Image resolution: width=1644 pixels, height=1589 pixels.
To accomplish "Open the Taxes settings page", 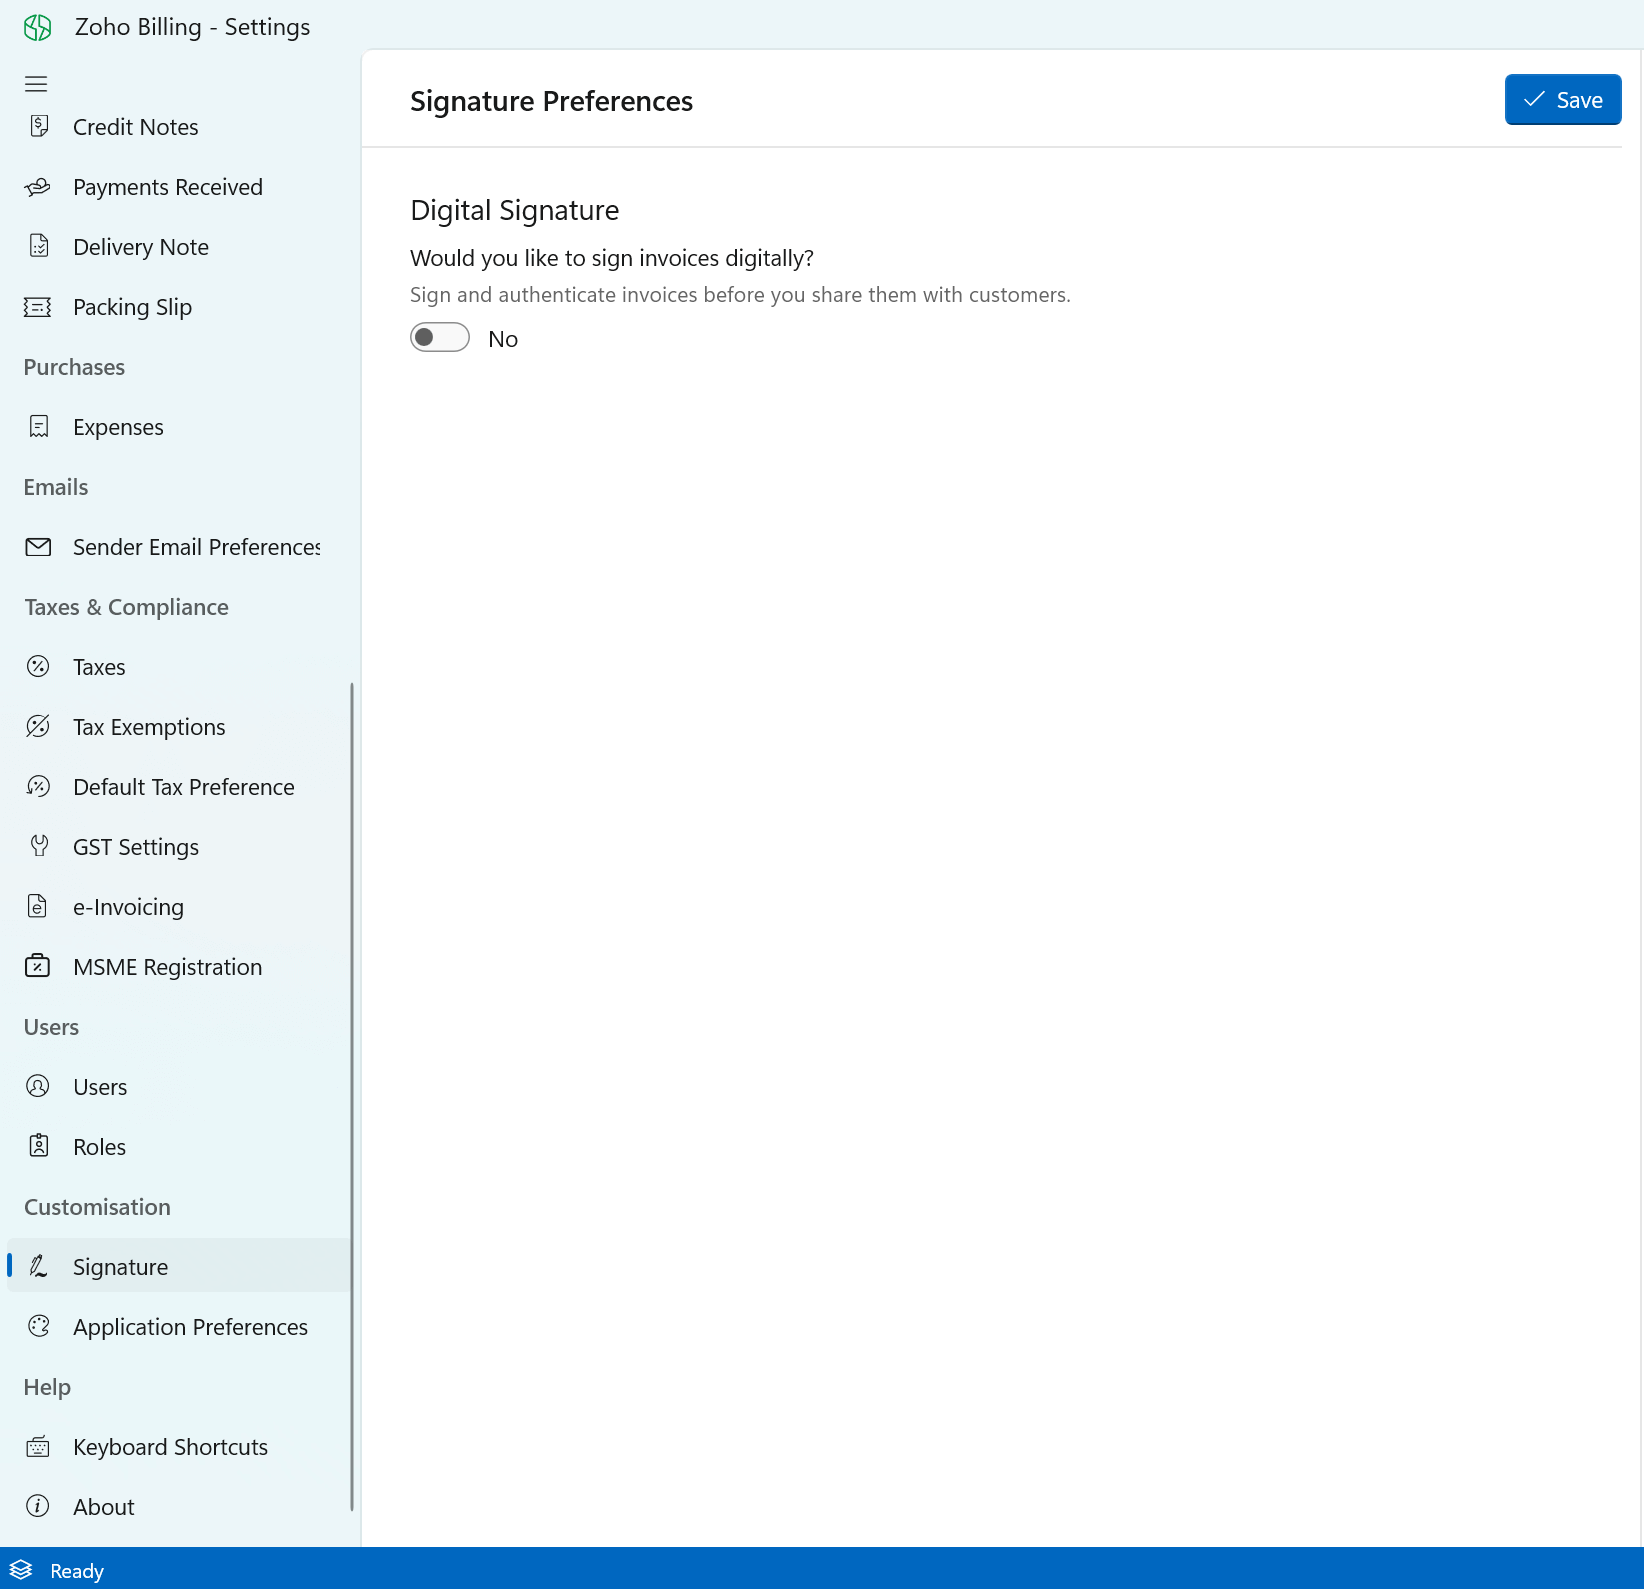I will (x=99, y=667).
